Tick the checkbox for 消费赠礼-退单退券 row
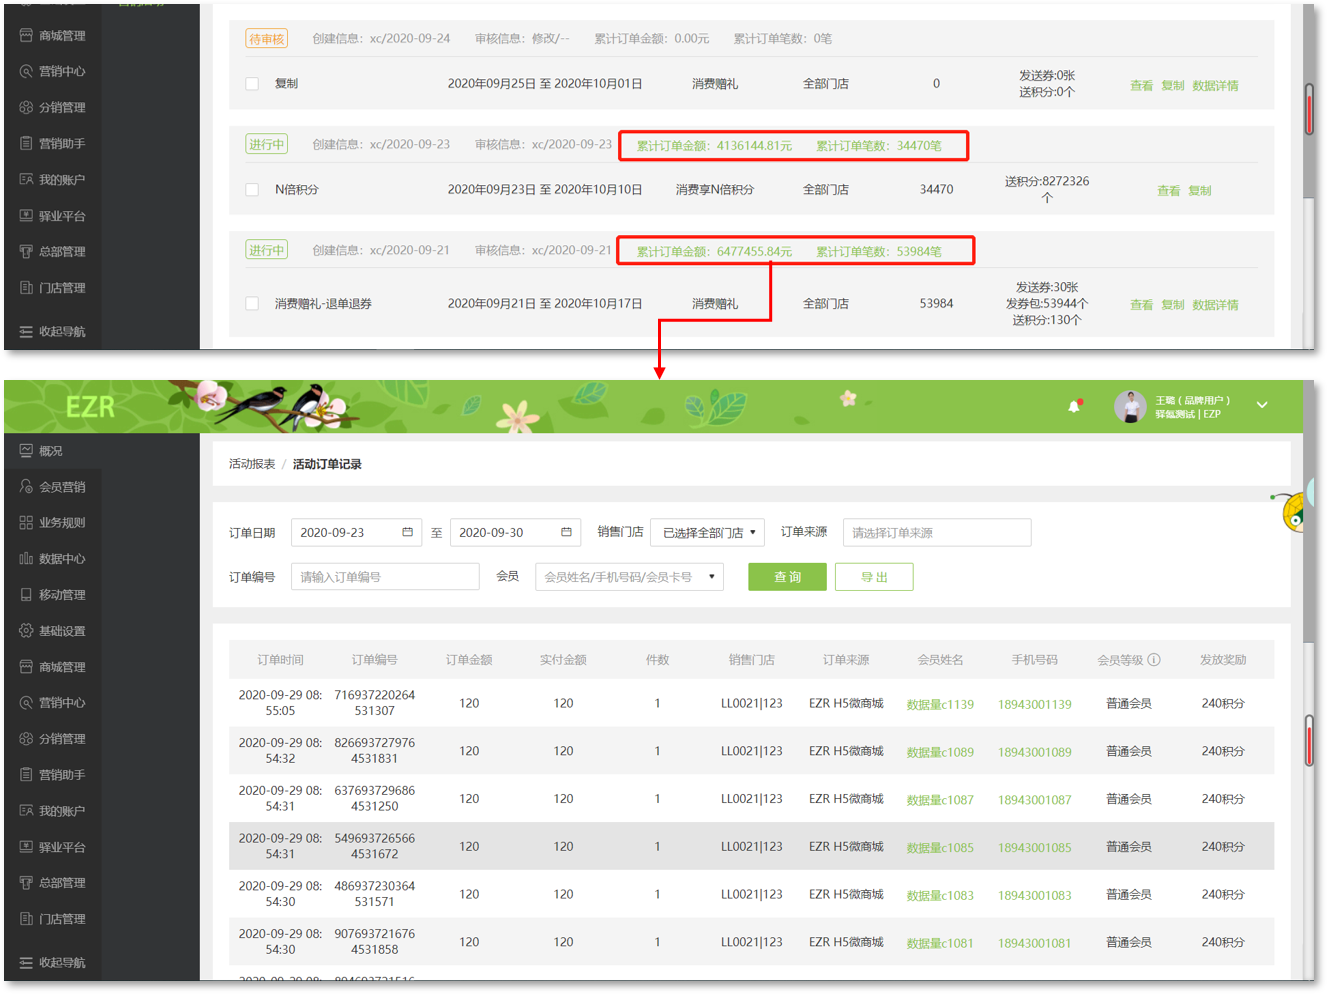 [x=252, y=303]
